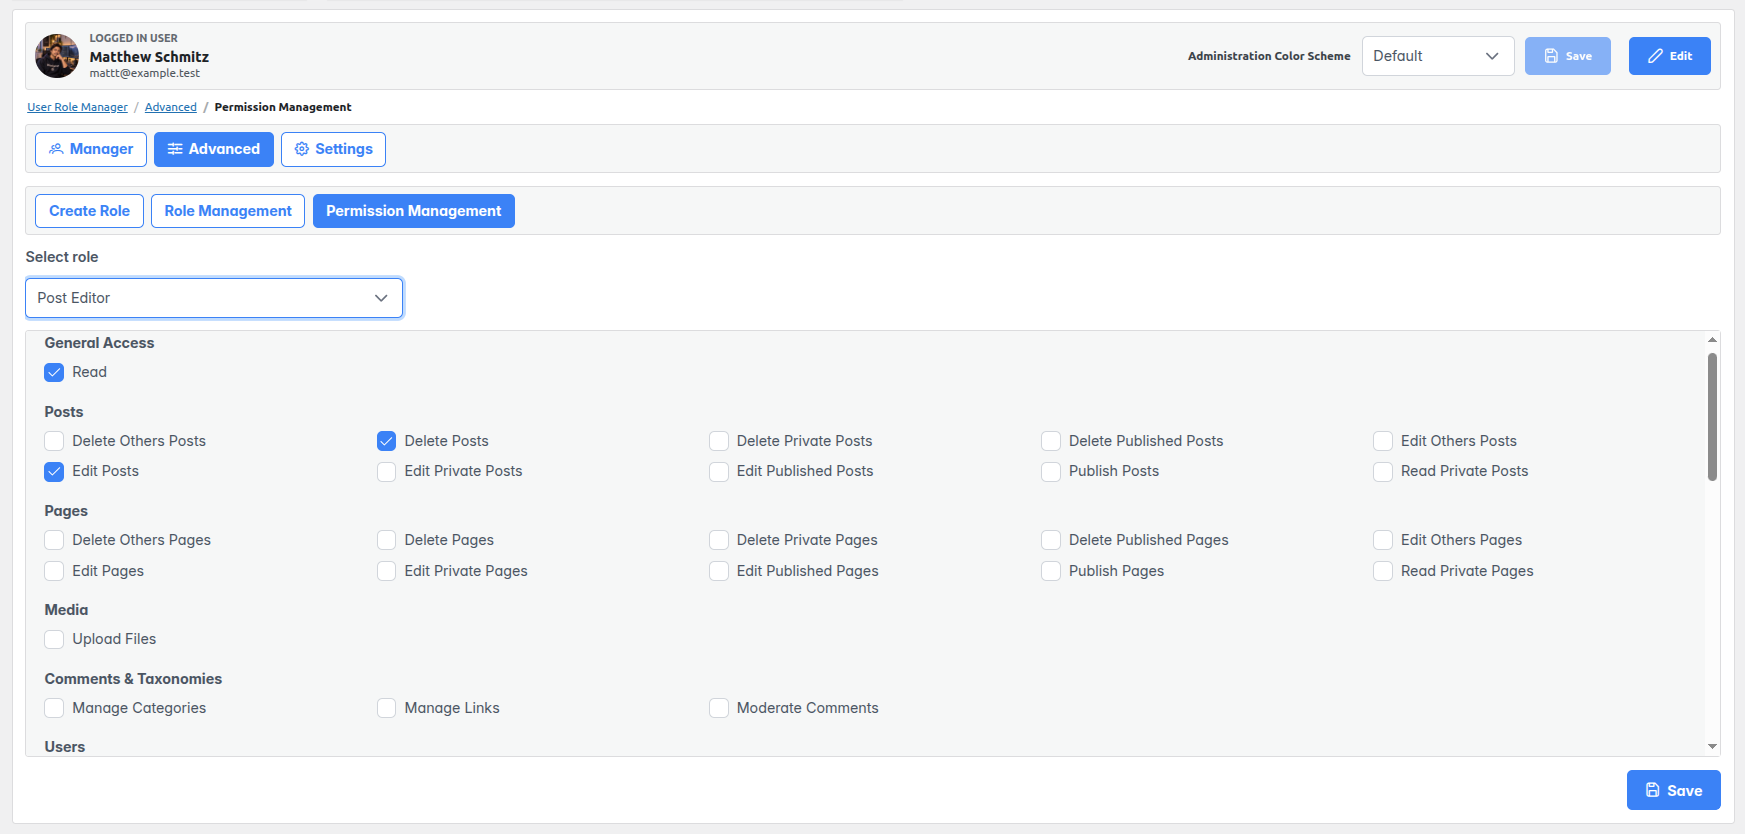Enable Delete Private Pages permission
Screen dimensions: 1745x834
click(718, 540)
